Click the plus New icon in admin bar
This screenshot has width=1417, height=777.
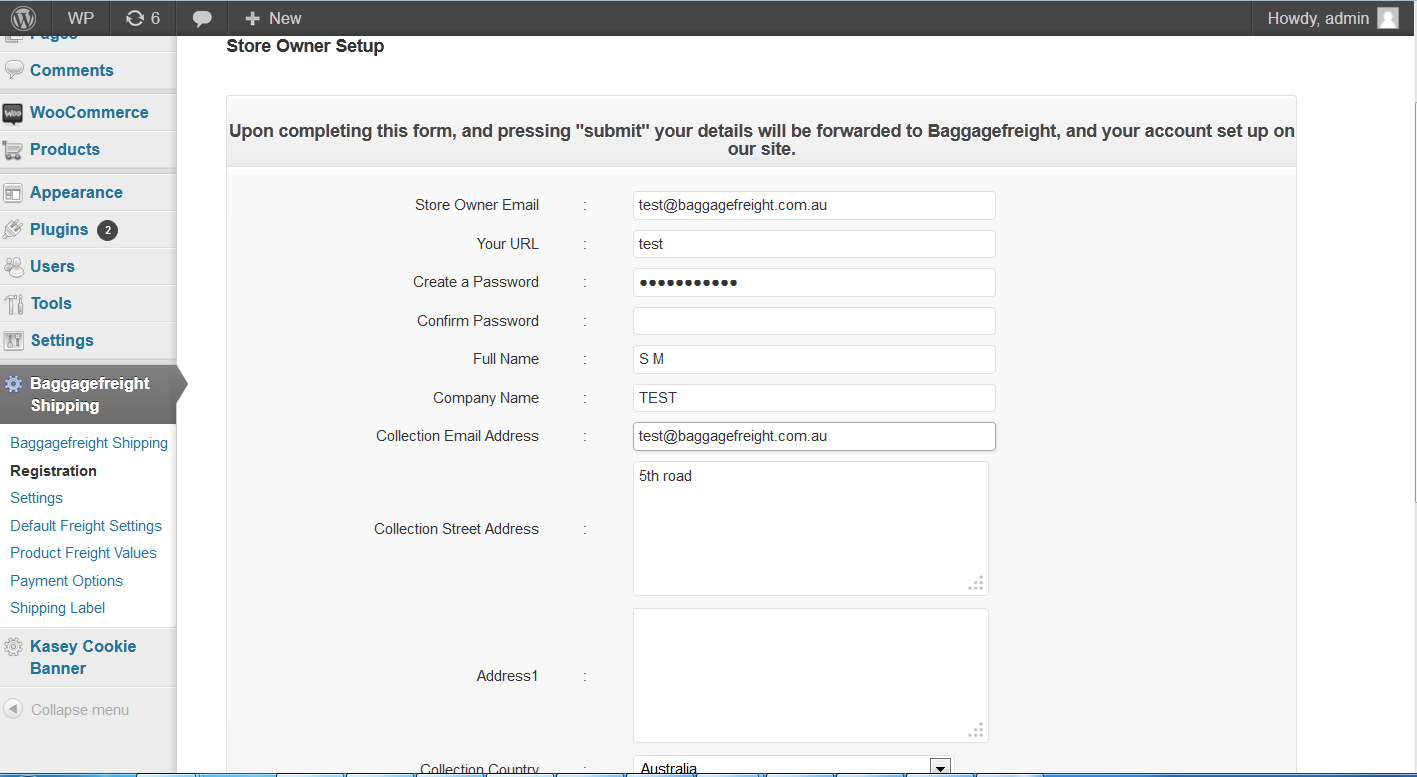pos(252,18)
